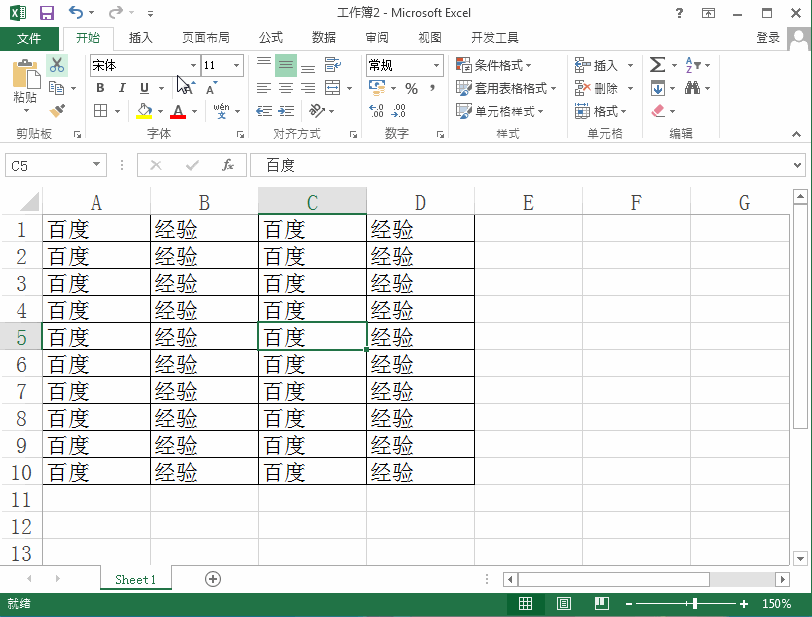Open the 常规 number format dropdown
This screenshot has height=617, width=812.
[x=437, y=65]
